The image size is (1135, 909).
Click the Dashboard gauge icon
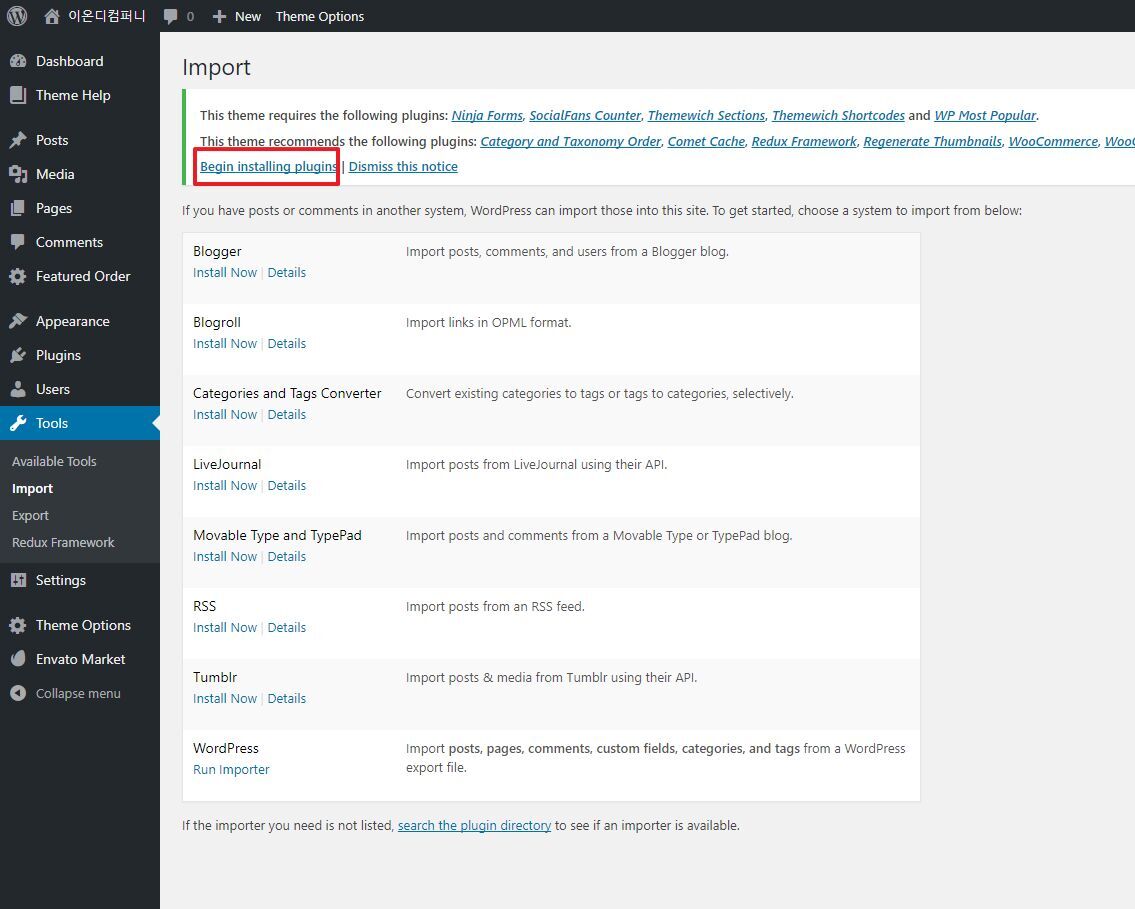tap(18, 62)
